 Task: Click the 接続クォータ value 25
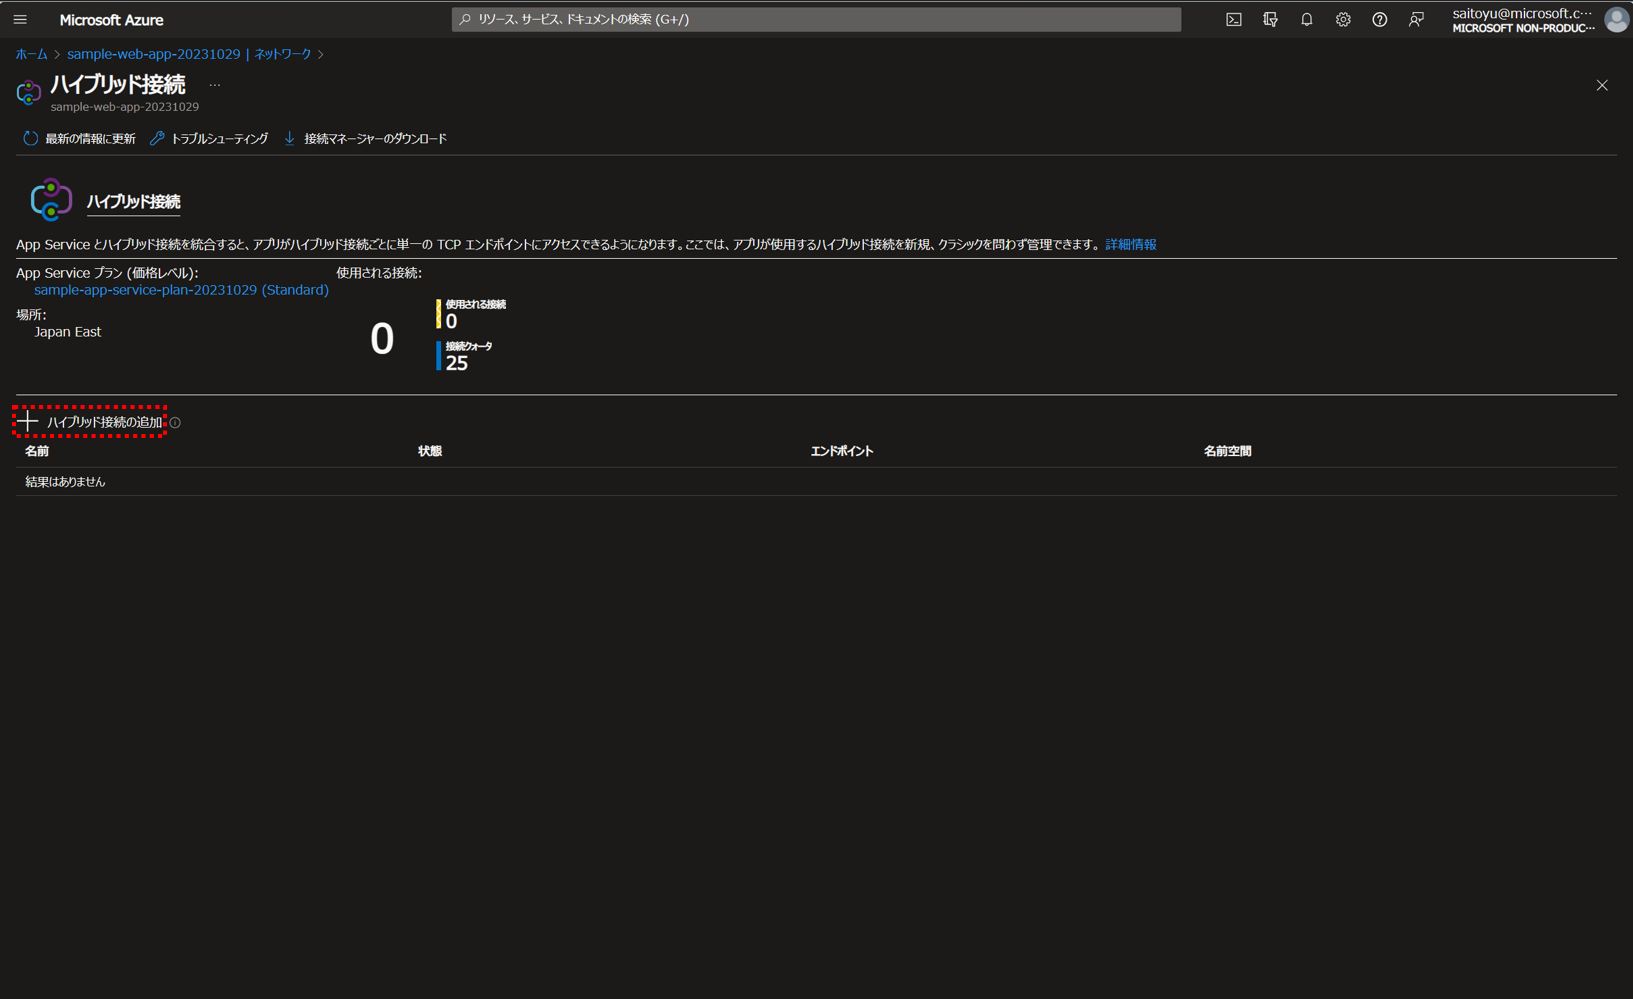point(457,363)
